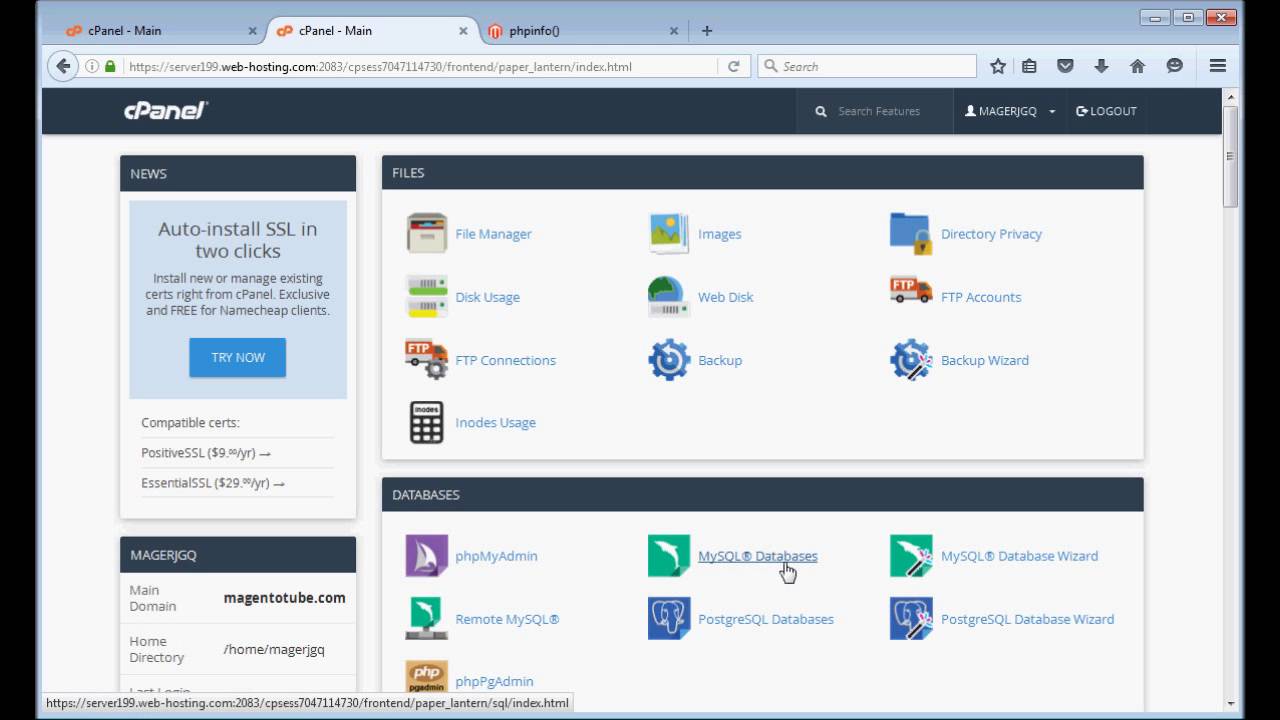The image size is (1280, 720).
Task: Click the Firefox home icon
Action: point(1137,66)
